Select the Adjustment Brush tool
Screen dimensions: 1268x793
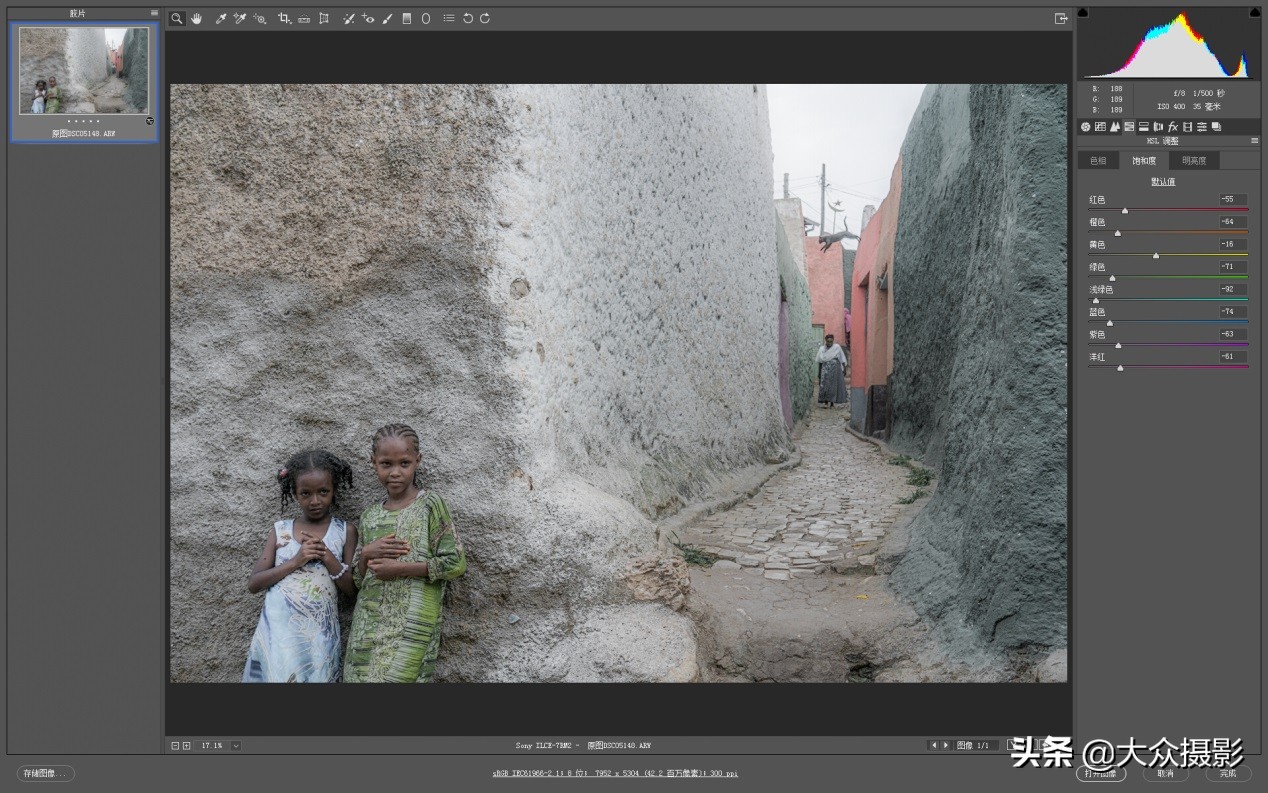(387, 18)
